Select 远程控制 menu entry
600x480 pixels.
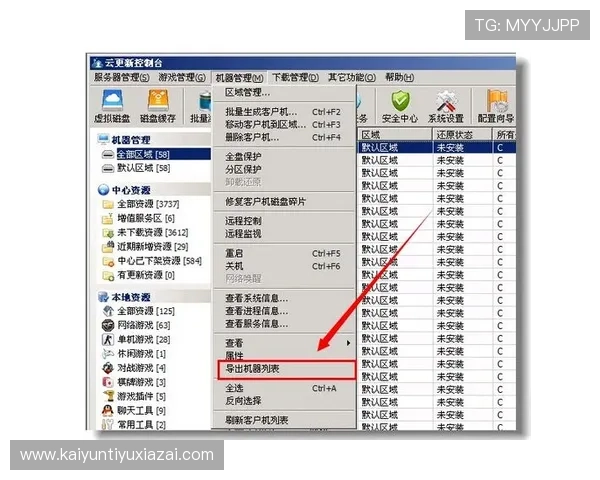284,221
